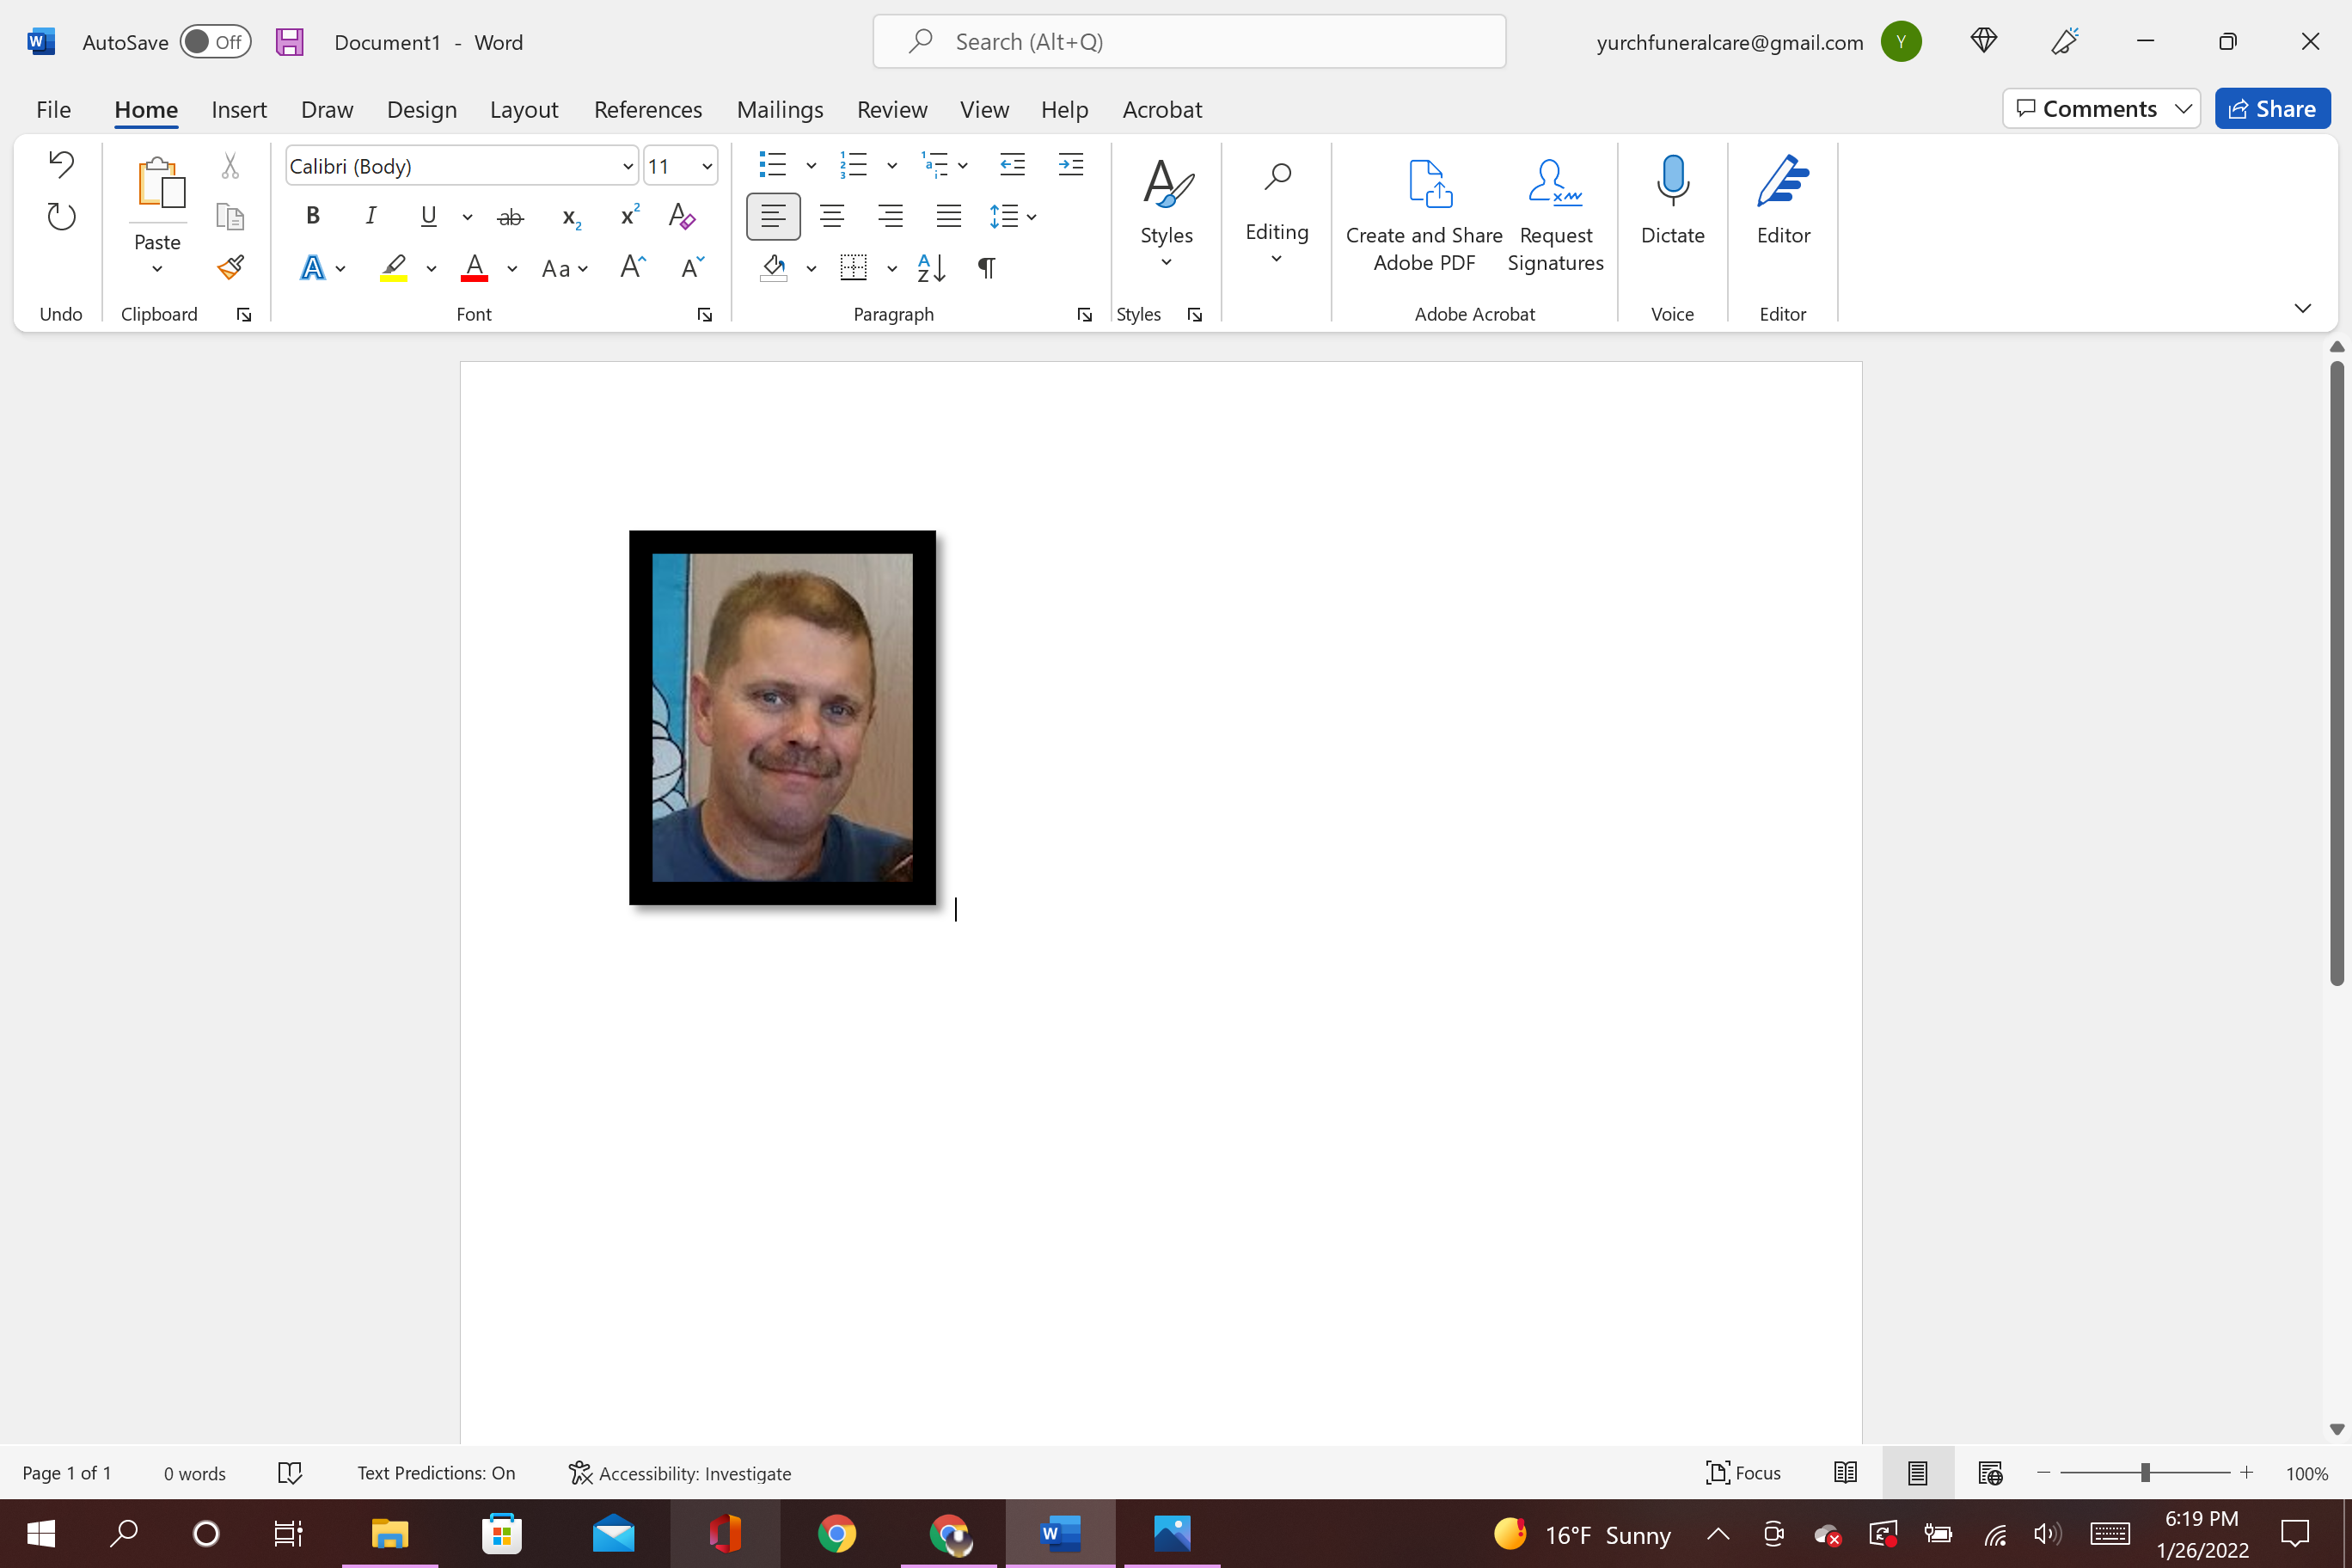Click the Search box in title bar
The width and height of the screenshot is (2352, 1568).
coord(1189,42)
